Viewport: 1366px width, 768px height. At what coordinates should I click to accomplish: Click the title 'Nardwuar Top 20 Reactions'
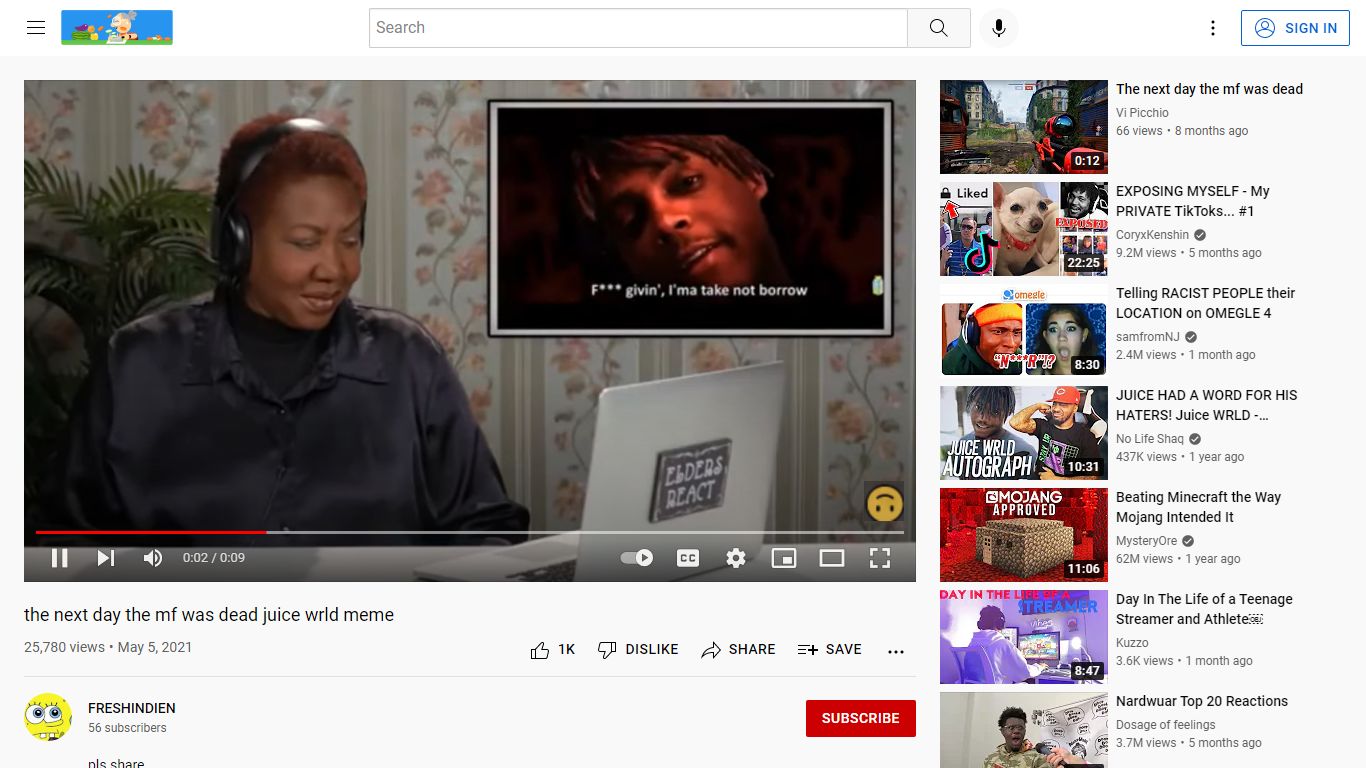pyautogui.click(x=1202, y=701)
